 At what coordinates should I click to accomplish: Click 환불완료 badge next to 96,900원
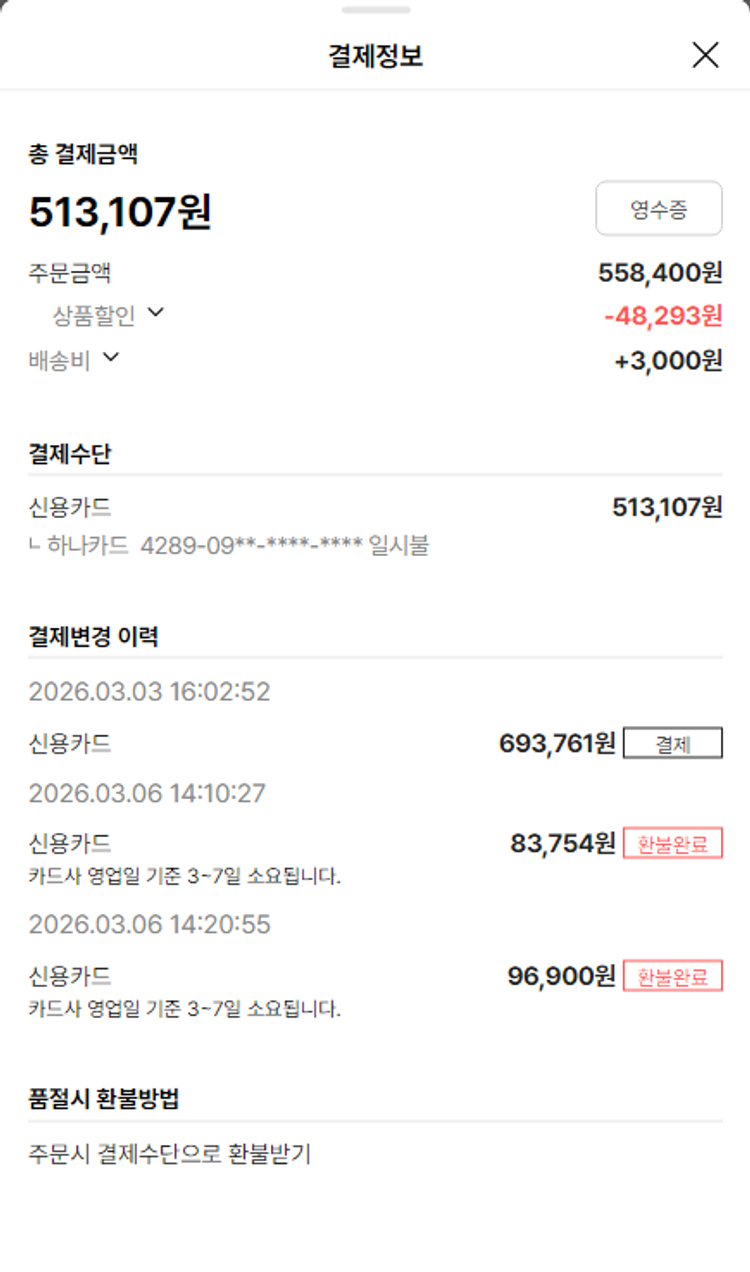click(672, 976)
